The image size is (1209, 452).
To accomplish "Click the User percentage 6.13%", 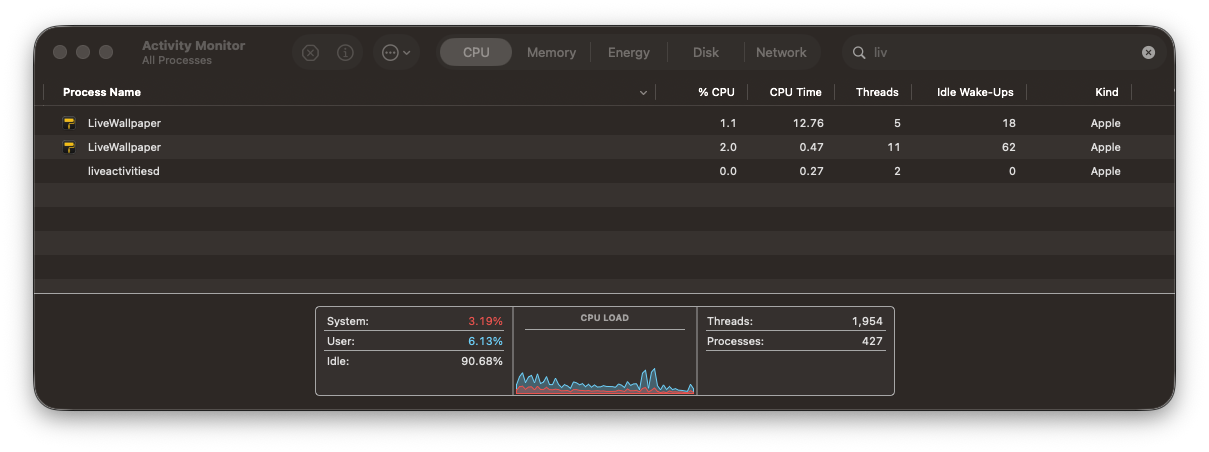I will 485,341.
